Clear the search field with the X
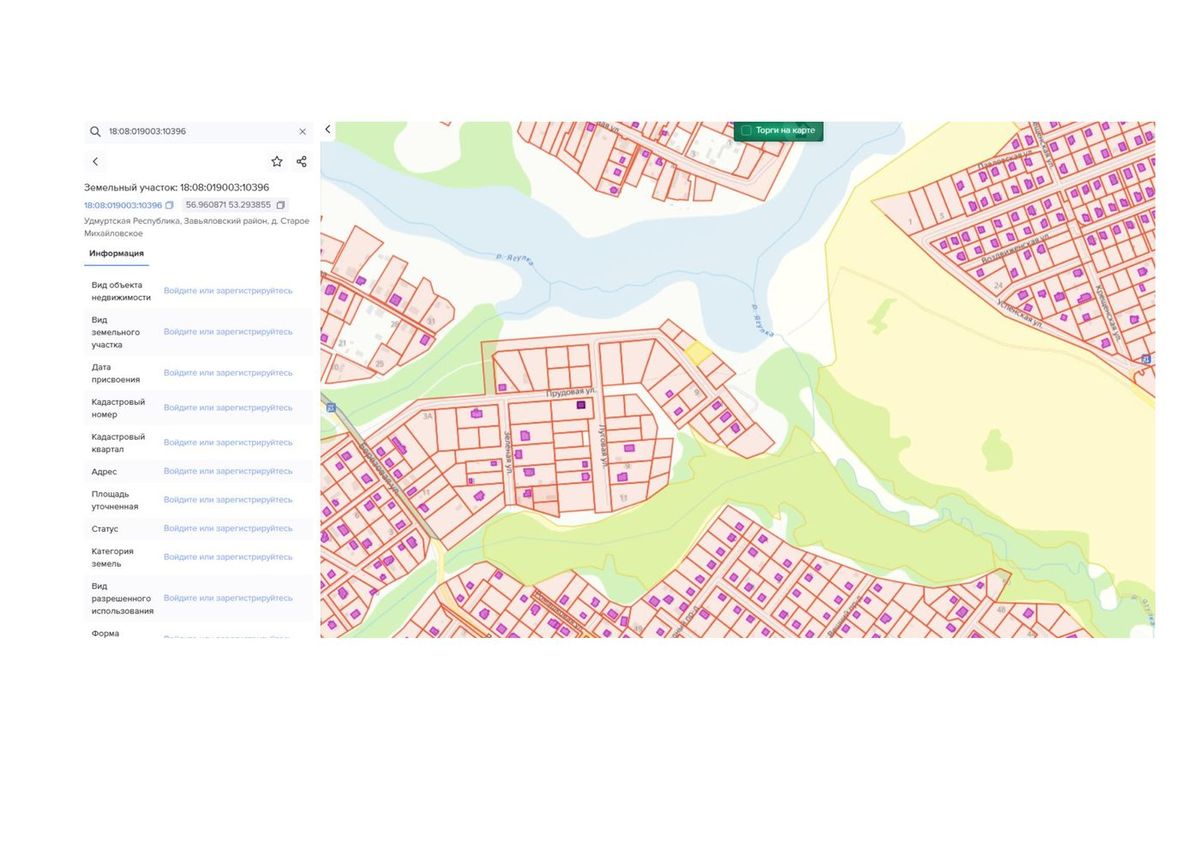Image resolution: width=1200 pixels, height=849 pixels. tap(303, 131)
